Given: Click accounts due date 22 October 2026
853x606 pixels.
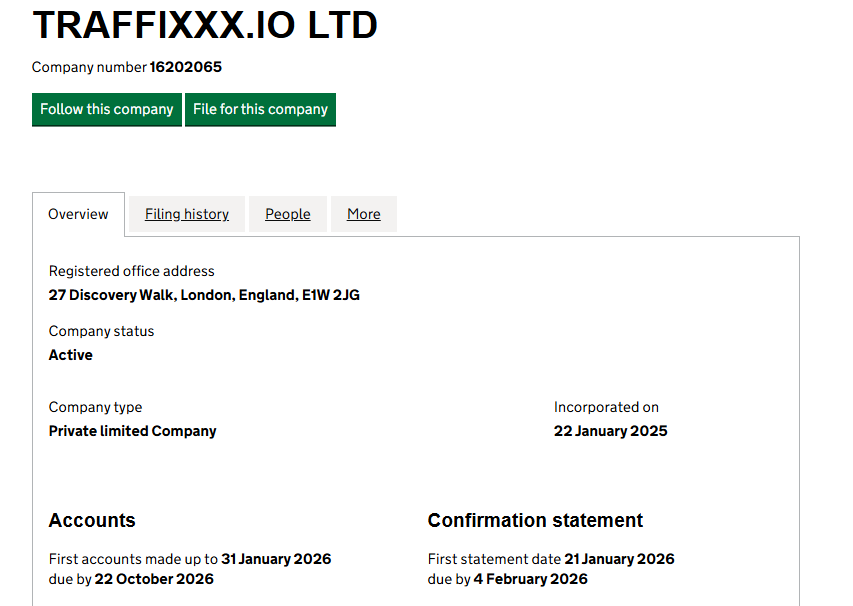Looking at the screenshot, I should 154,579.
